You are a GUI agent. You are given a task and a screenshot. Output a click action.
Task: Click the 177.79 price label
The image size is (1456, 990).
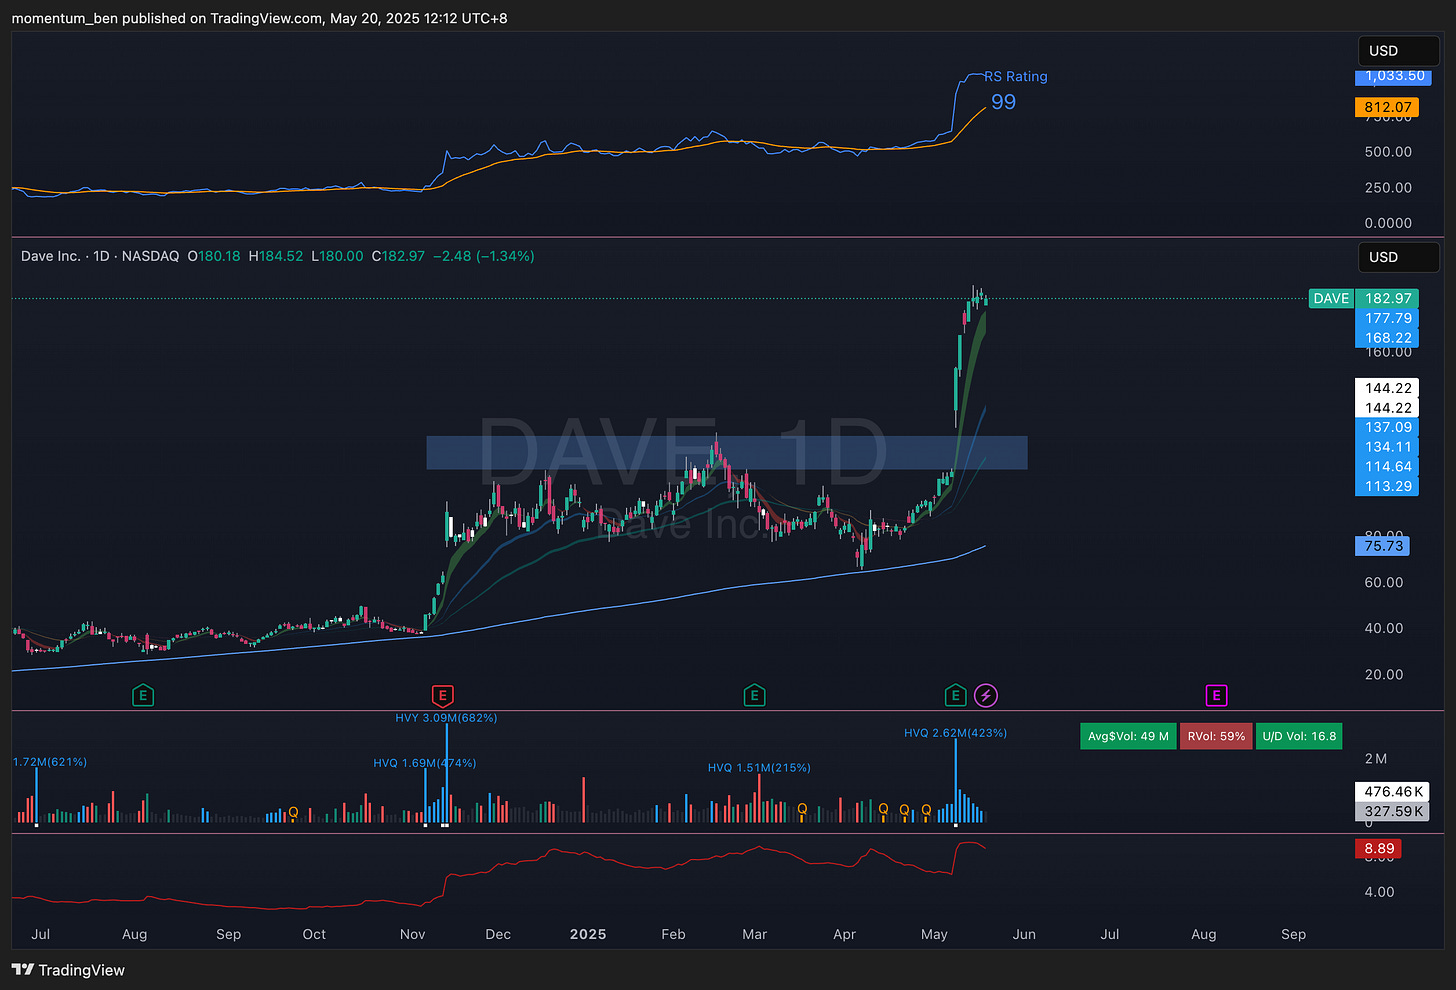point(1387,318)
